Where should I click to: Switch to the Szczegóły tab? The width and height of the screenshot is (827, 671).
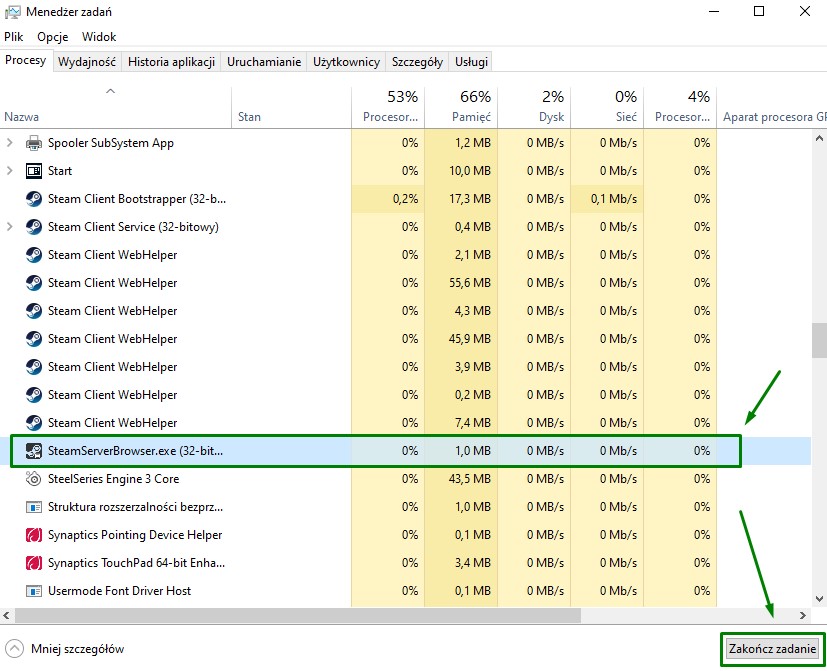coord(417,62)
